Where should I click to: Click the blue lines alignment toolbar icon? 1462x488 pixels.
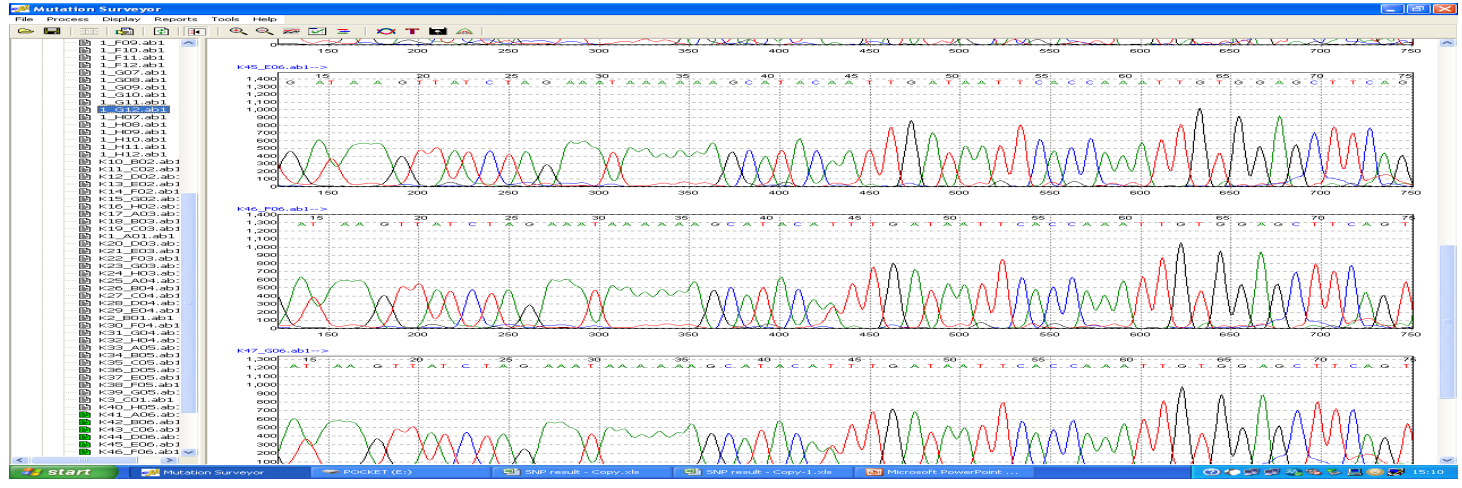coord(343,31)
